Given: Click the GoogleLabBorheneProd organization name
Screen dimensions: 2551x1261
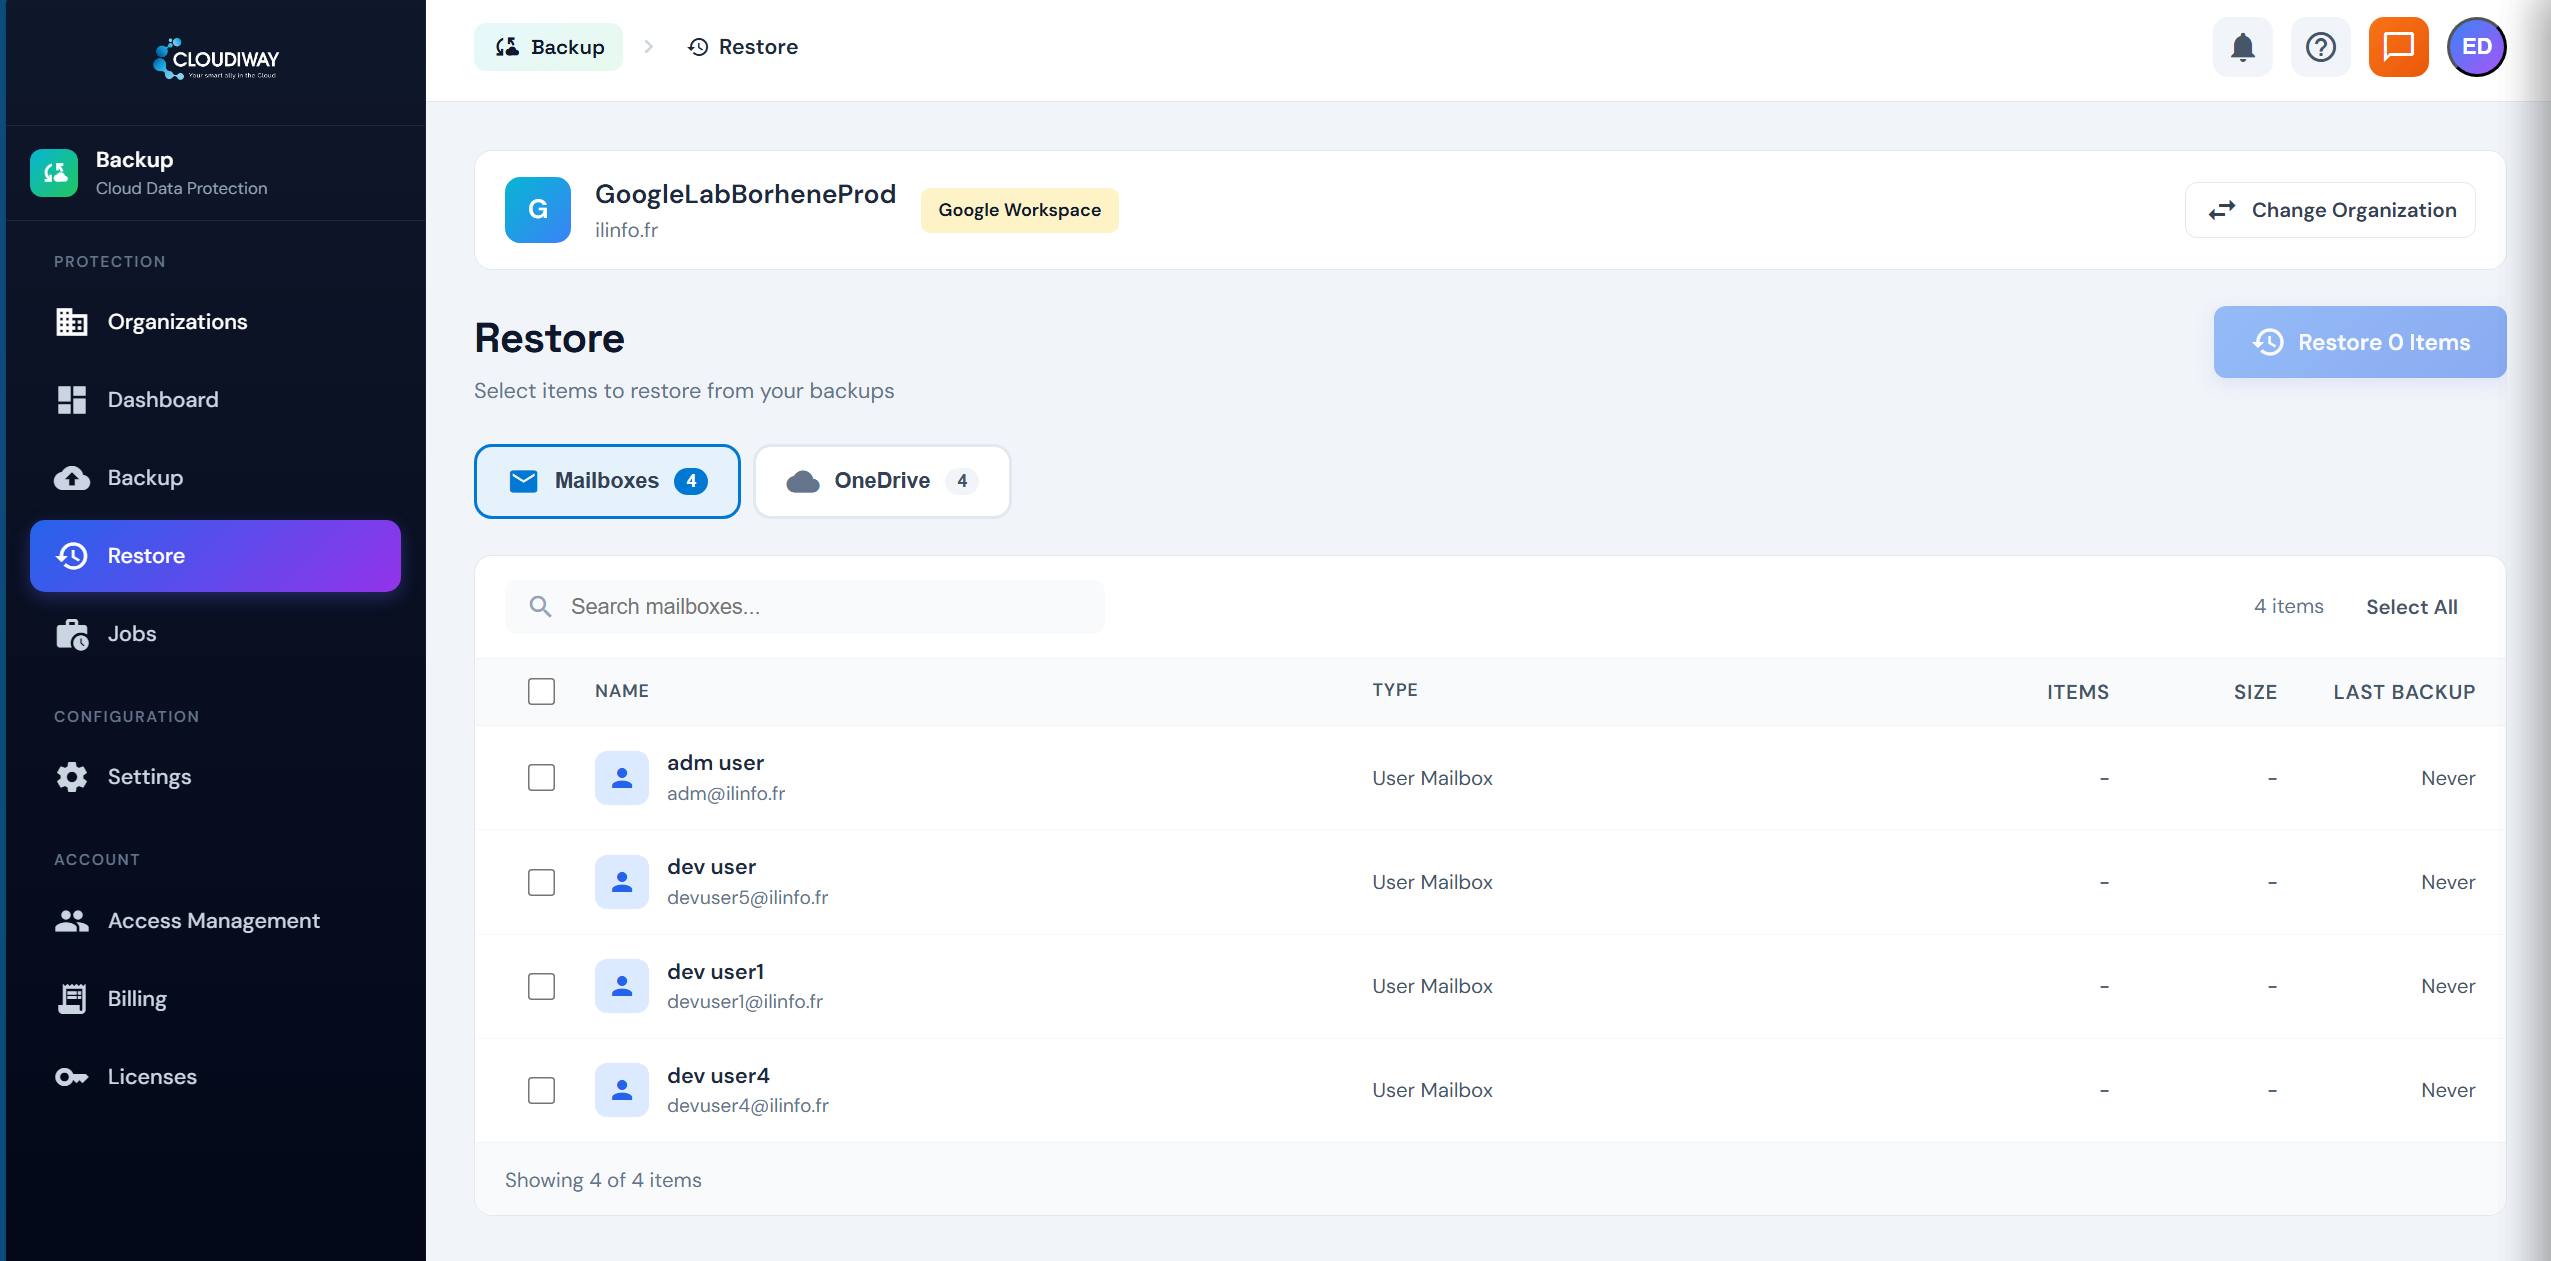Looking at the screenshot, I should [745, 194].
